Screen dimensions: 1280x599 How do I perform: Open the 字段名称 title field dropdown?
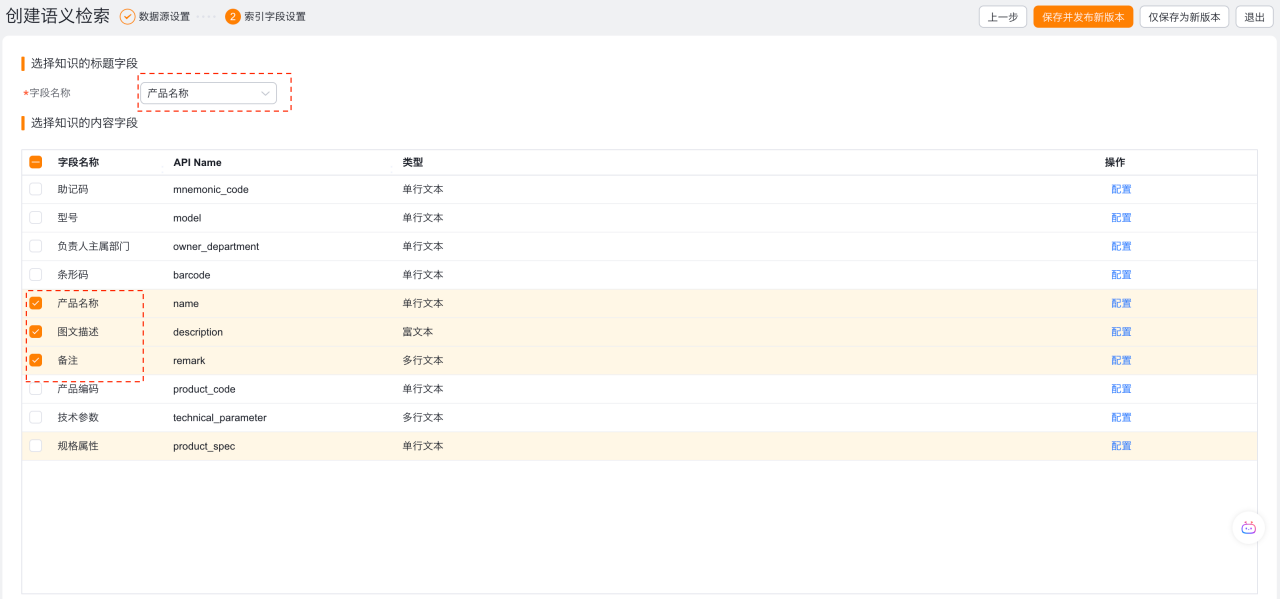pyautogui.click(x=208, y=93)
